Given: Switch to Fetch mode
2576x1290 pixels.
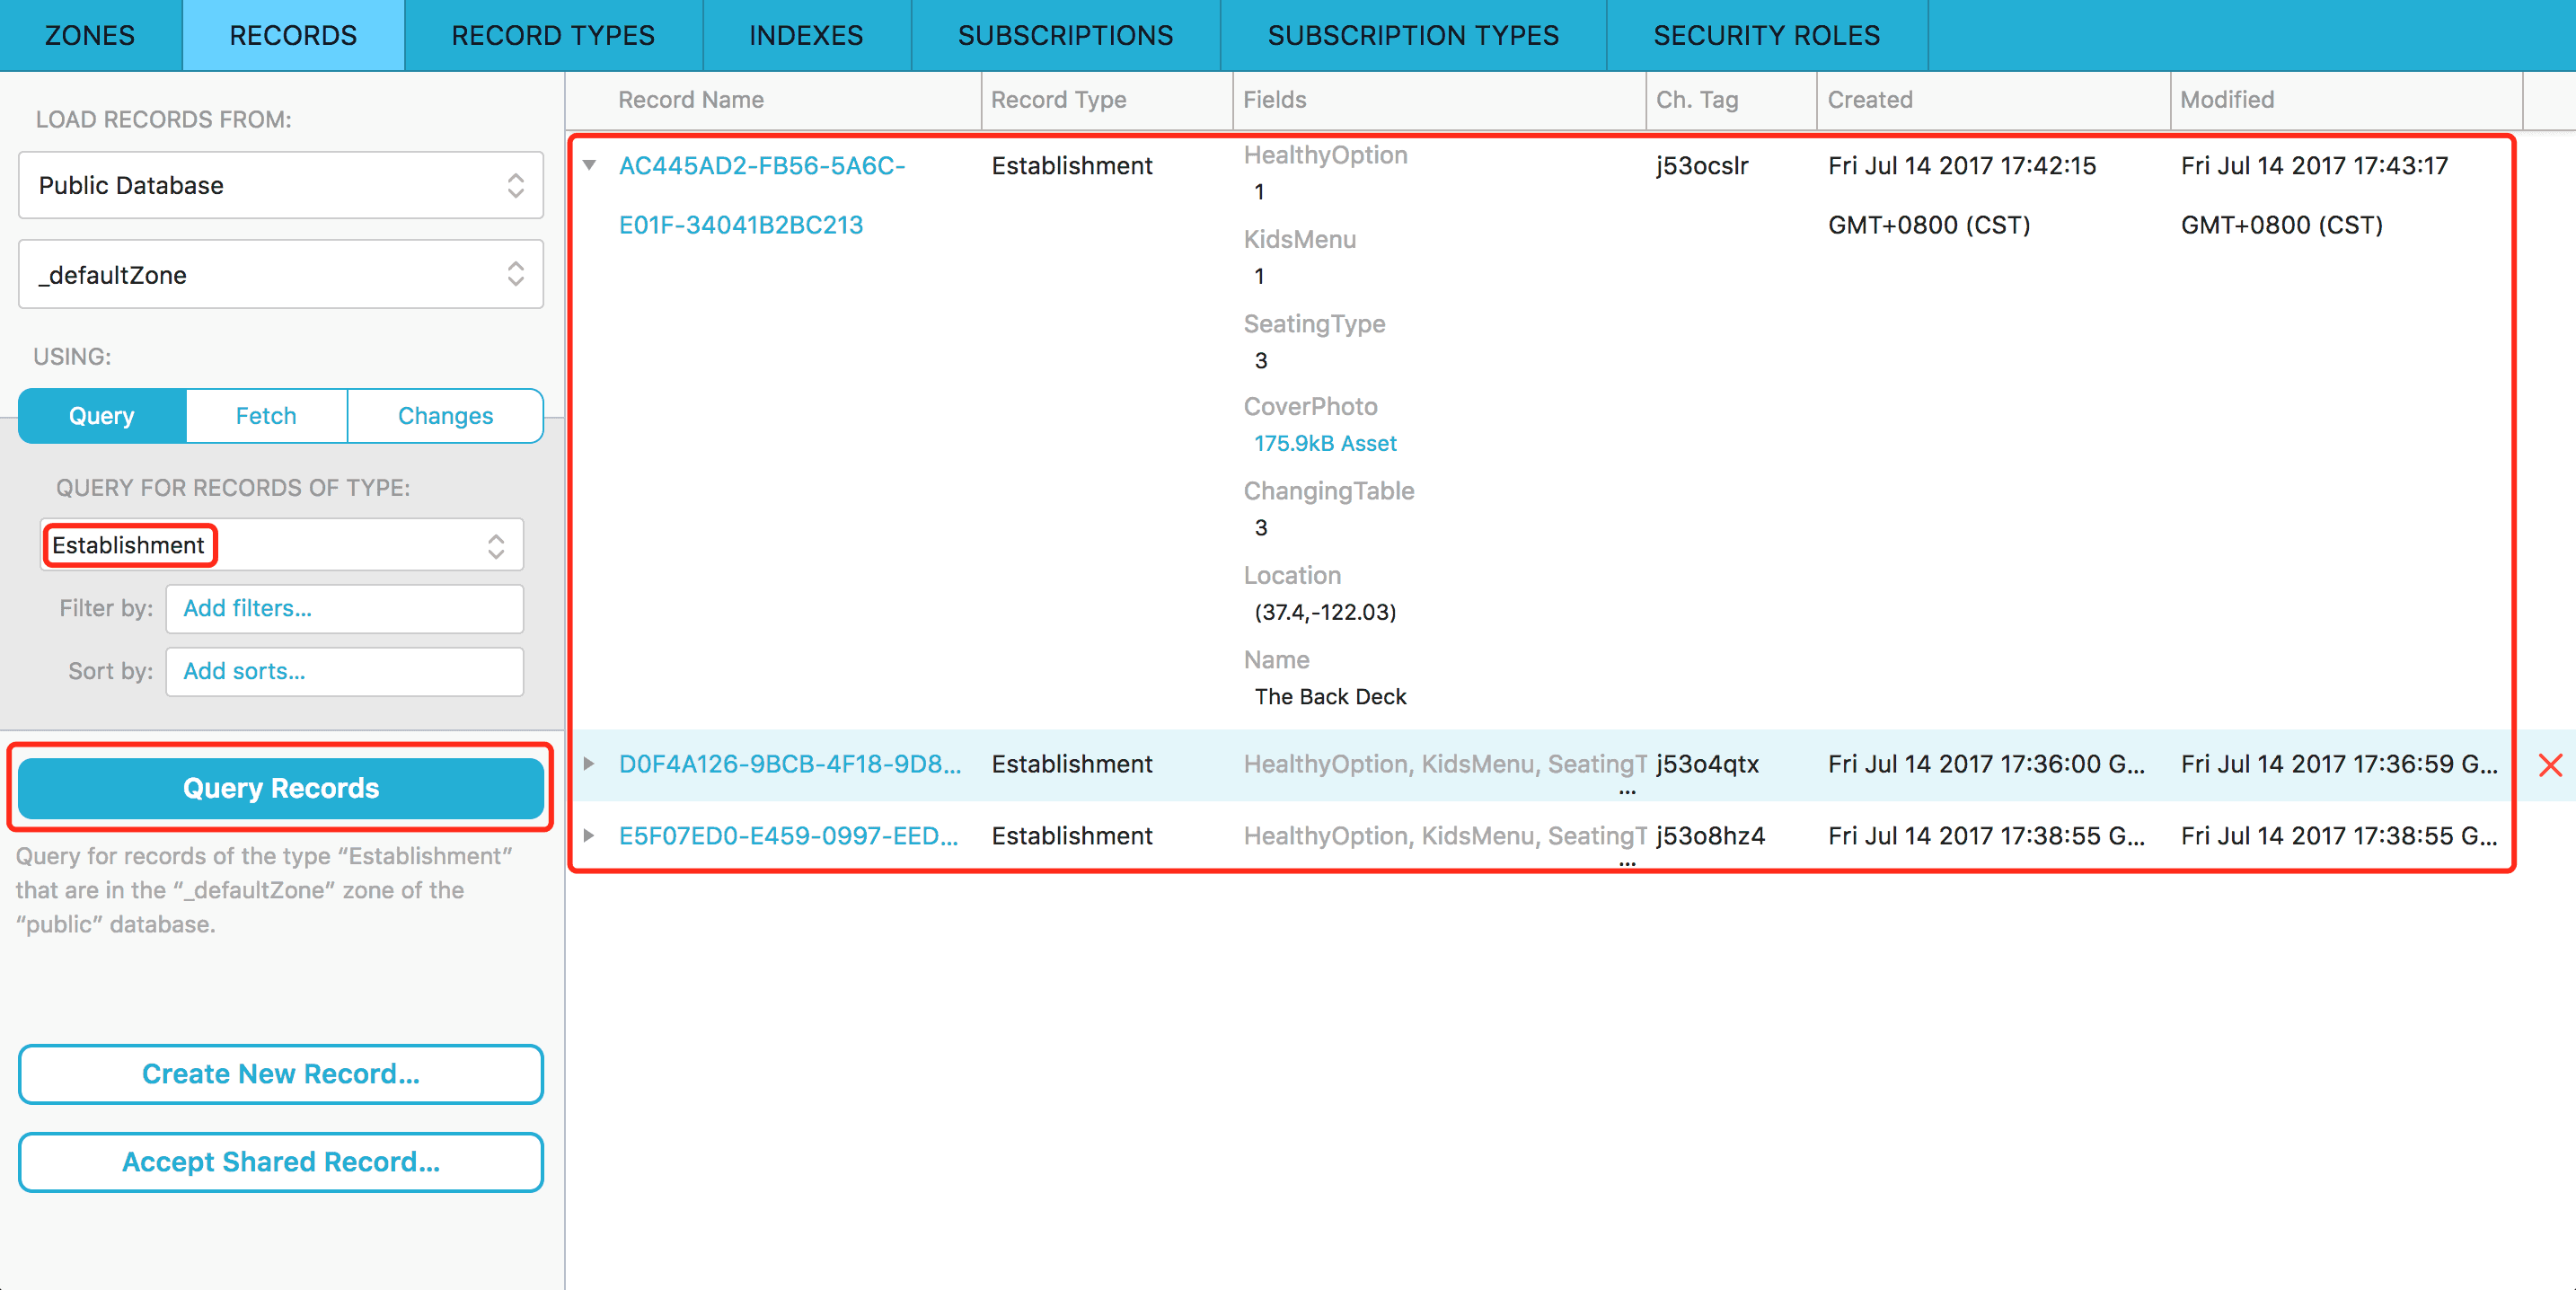Looking at the screenshot, I should pos(266,416).
